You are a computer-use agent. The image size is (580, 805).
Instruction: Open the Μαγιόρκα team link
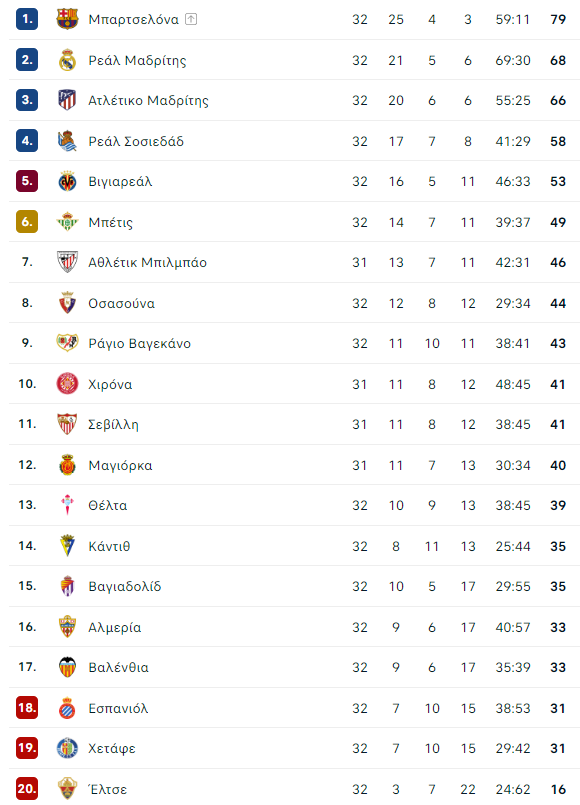pos(120,466)
